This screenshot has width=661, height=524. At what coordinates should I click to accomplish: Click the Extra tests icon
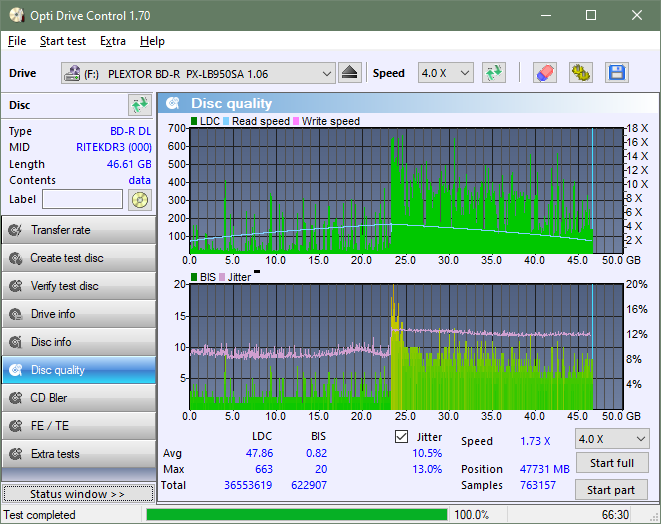tap(16, 454)
